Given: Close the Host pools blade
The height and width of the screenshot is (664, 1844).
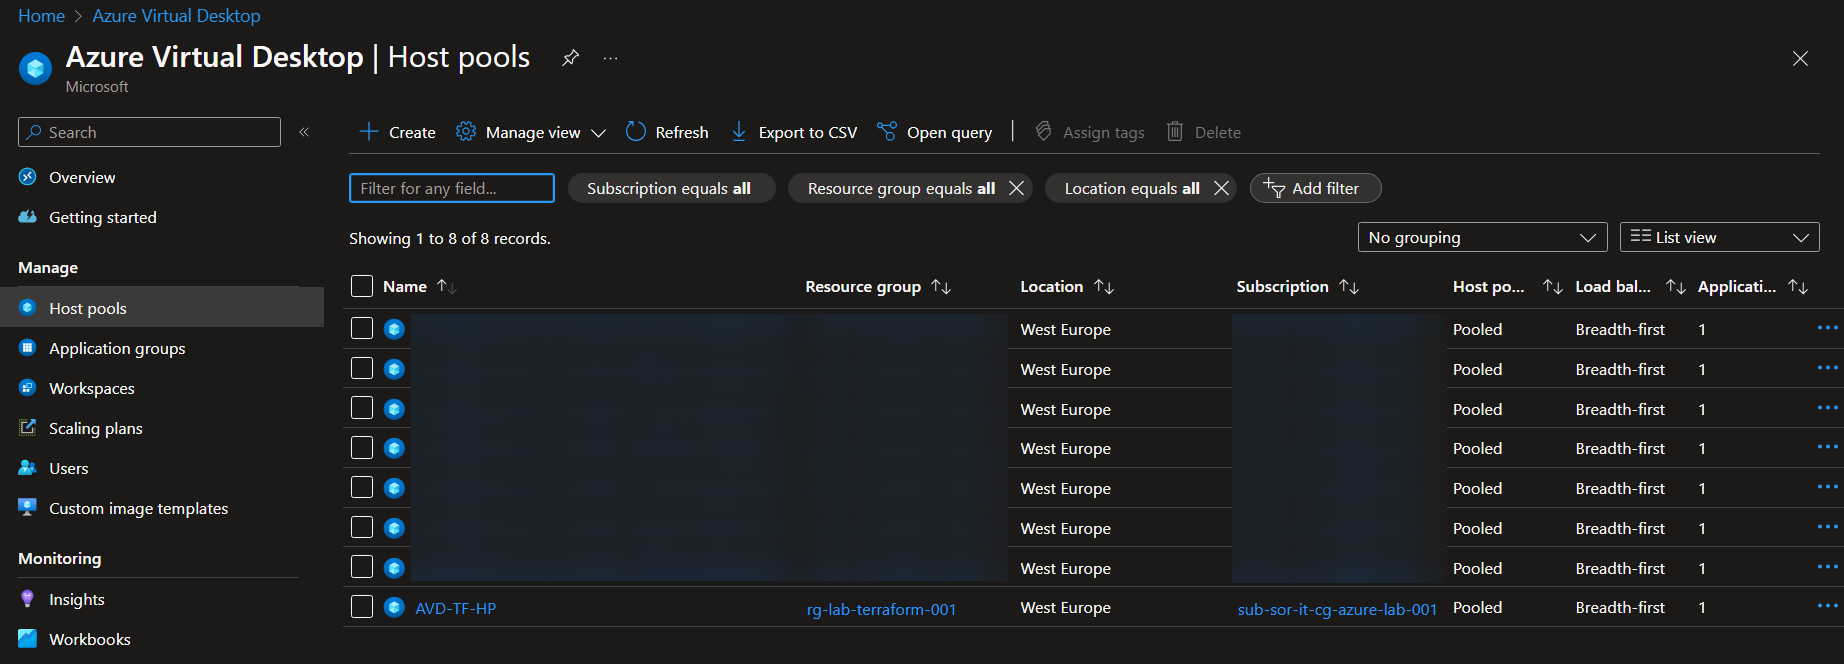Looking at the screenshot, I should [x=1800, y=58].
